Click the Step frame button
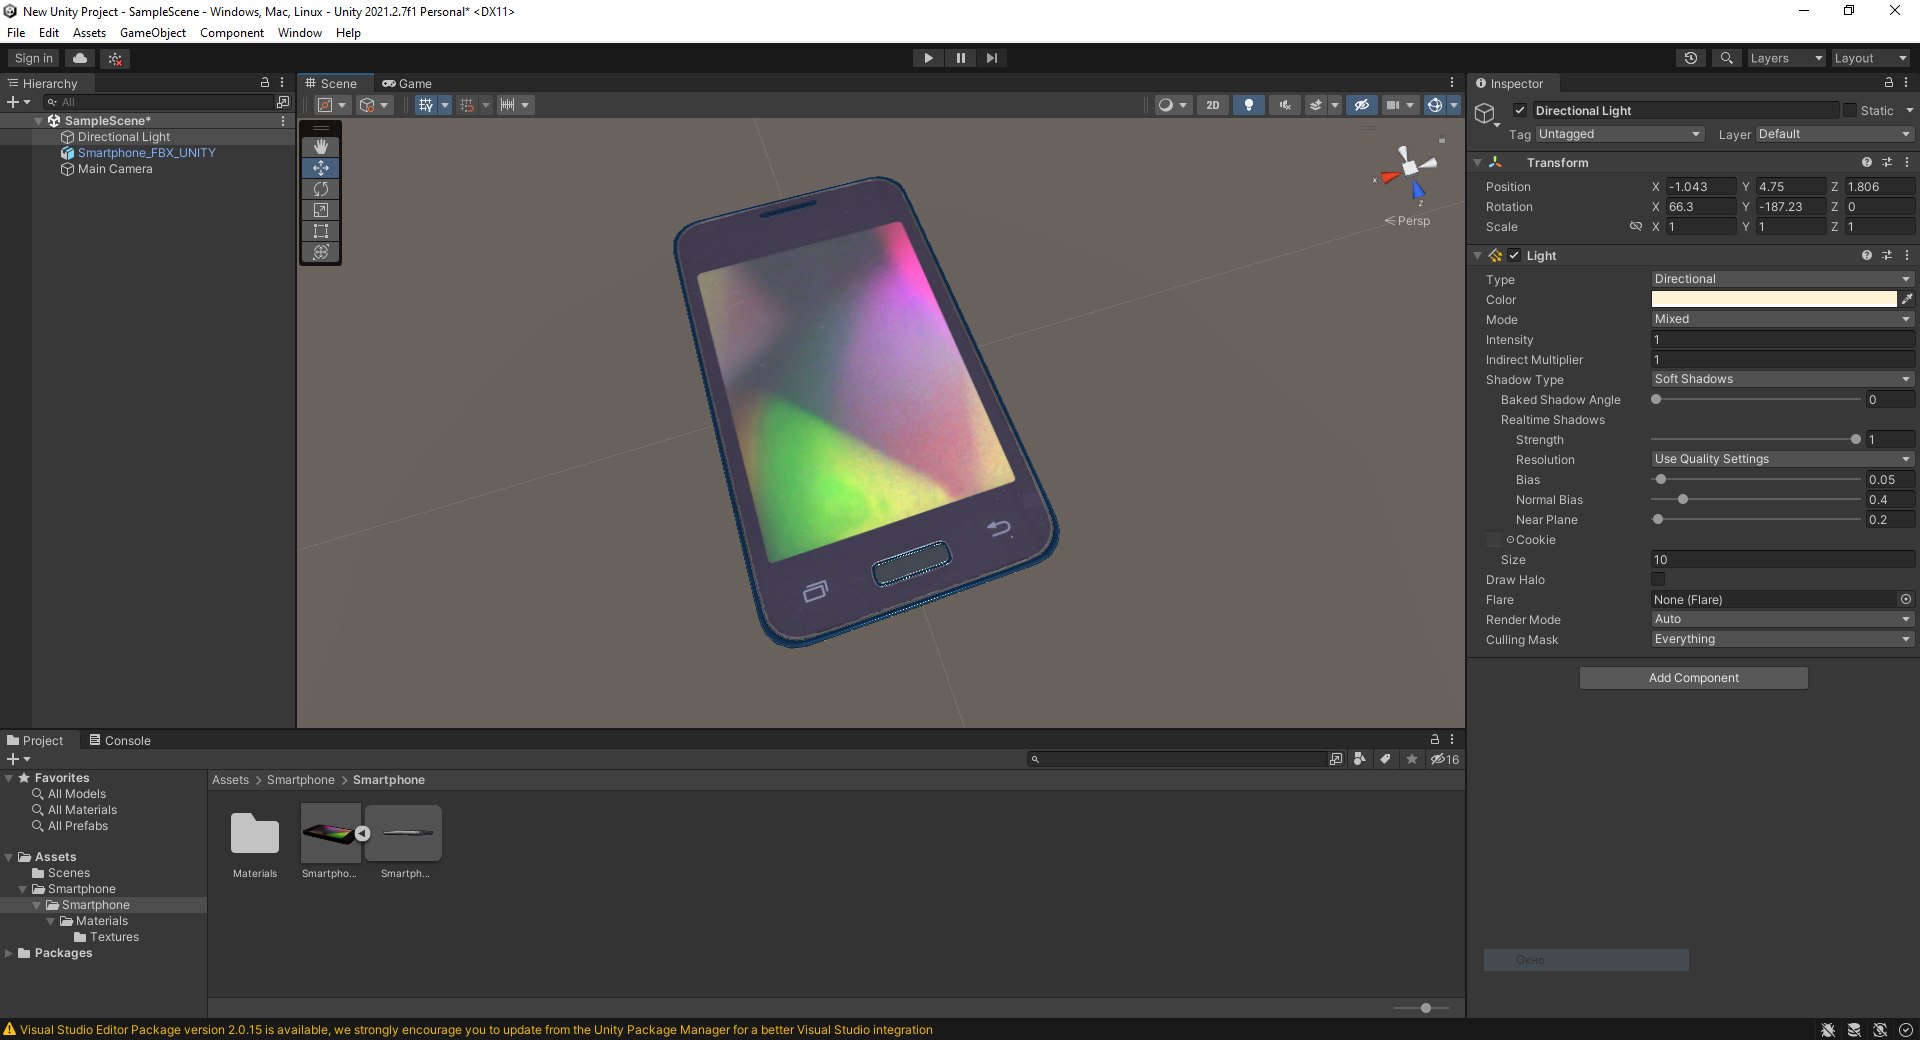Screen dimensions: 1920x1040 (991, 58)
